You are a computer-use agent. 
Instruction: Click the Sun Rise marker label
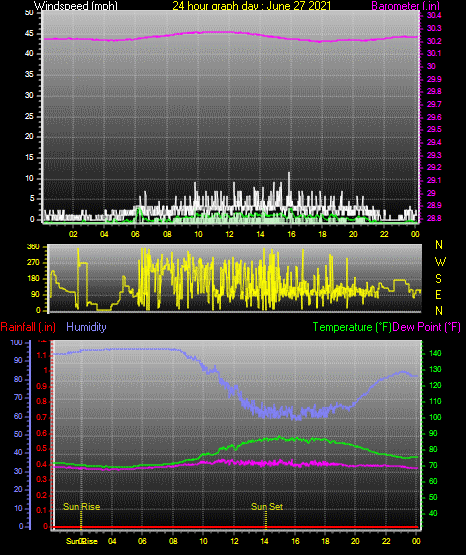[x=81, y=507]
